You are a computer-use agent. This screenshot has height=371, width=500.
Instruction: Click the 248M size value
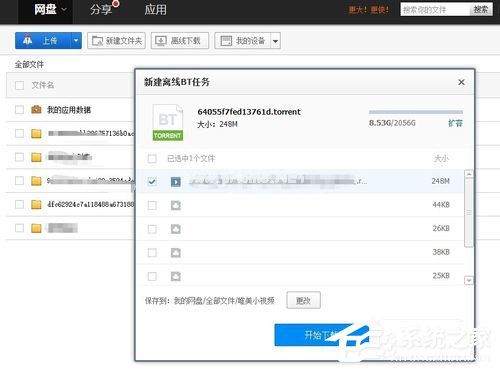[440, 181]
